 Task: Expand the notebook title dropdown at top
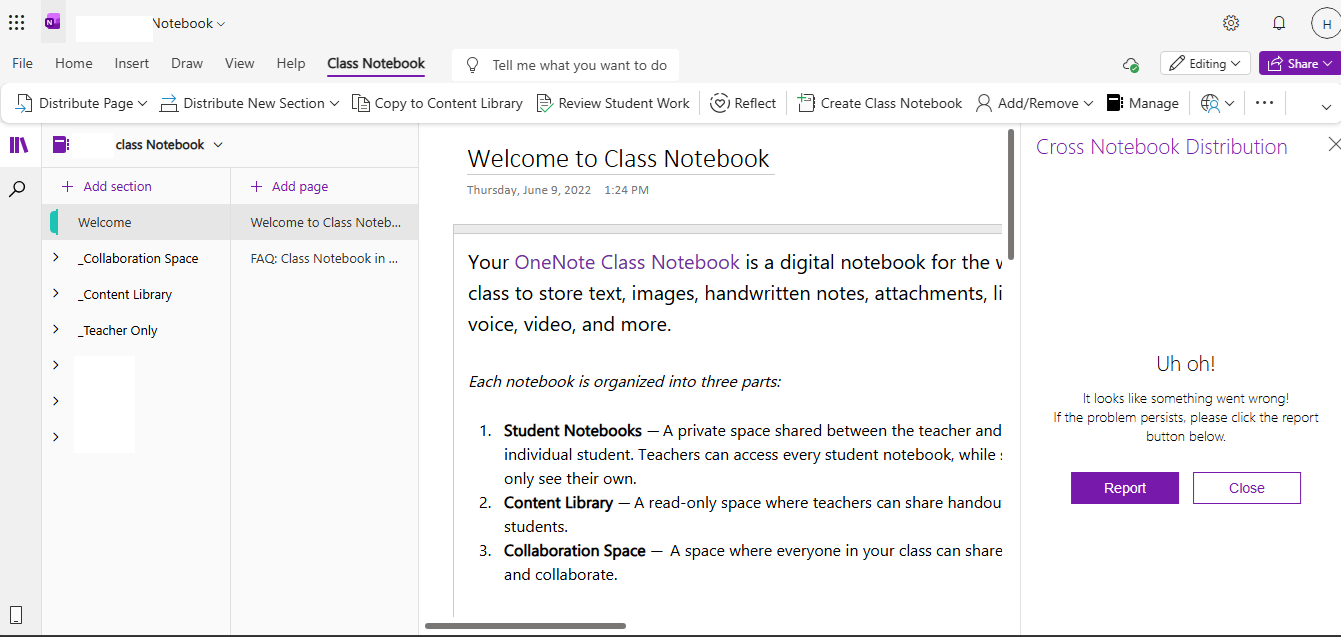click(x=221, y=23)
